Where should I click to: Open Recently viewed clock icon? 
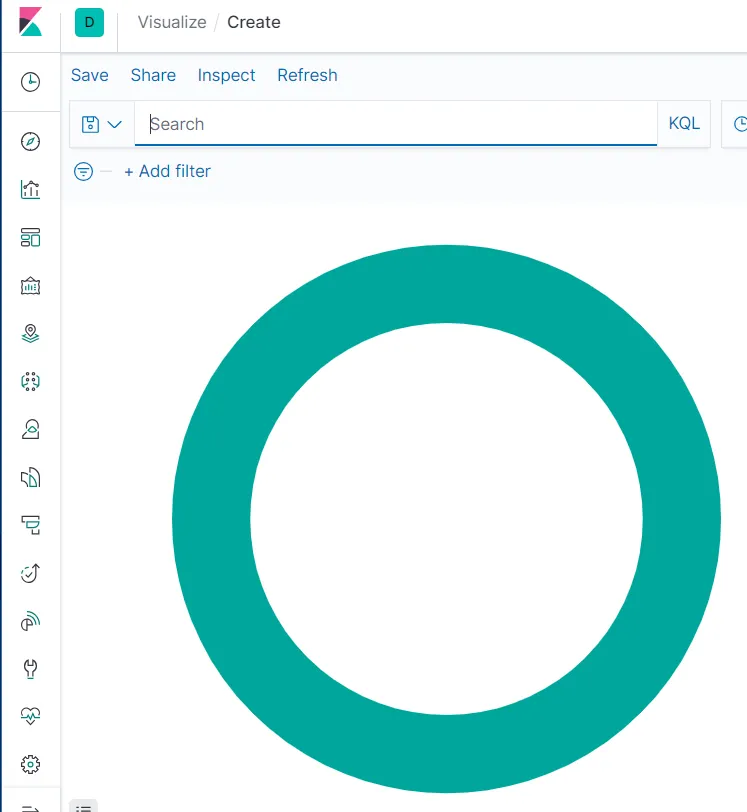click(31, 82)
